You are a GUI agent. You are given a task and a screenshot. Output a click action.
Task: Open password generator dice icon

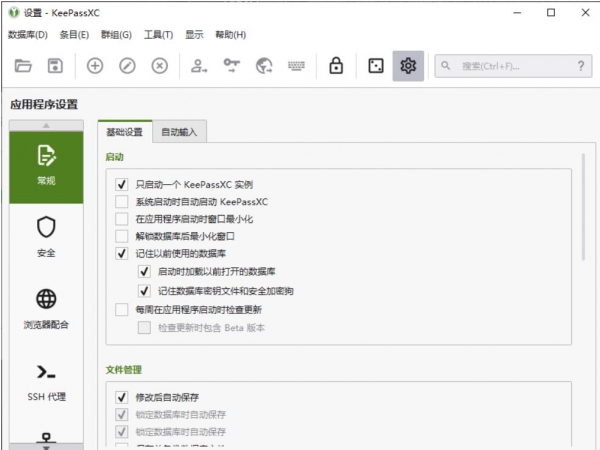tap(376, 66)
